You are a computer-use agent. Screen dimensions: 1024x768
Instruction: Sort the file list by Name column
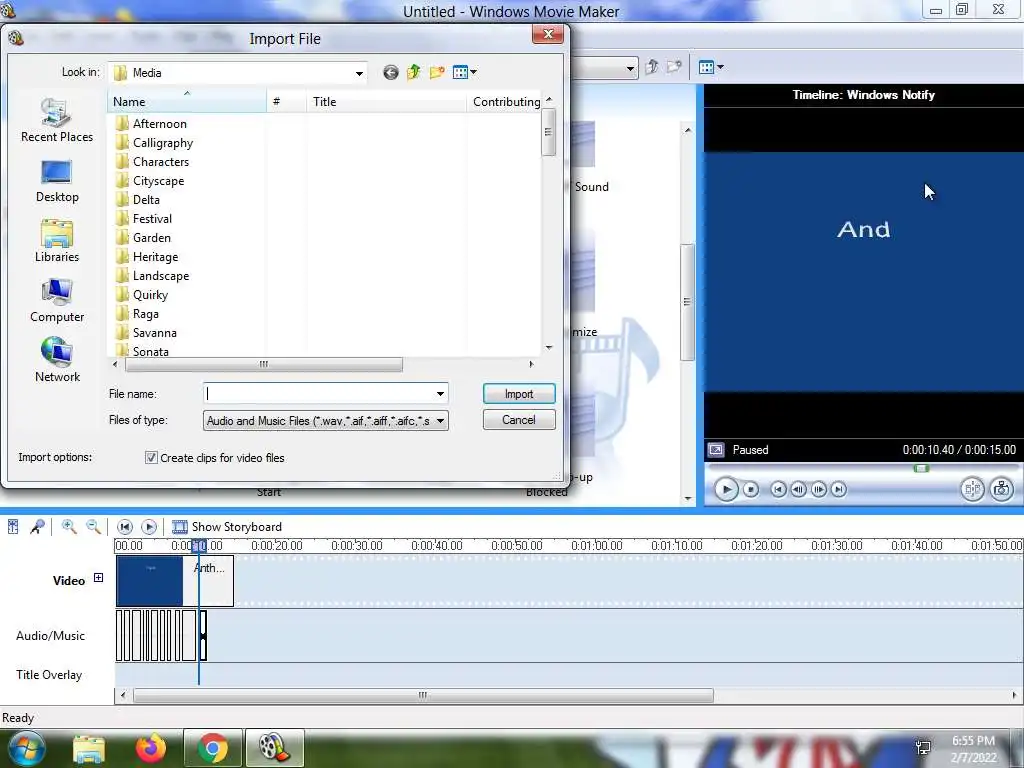coord(187,102)
